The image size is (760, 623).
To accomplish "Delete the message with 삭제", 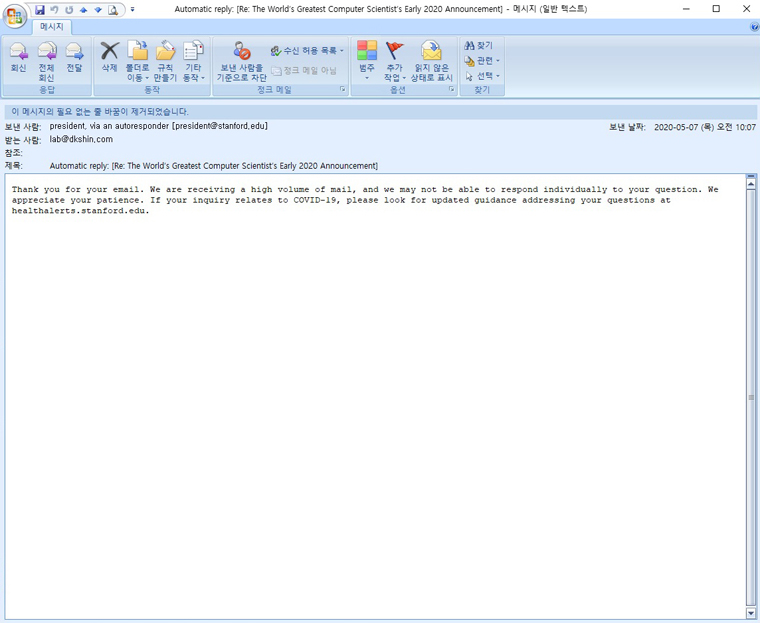I will (110, 58).
